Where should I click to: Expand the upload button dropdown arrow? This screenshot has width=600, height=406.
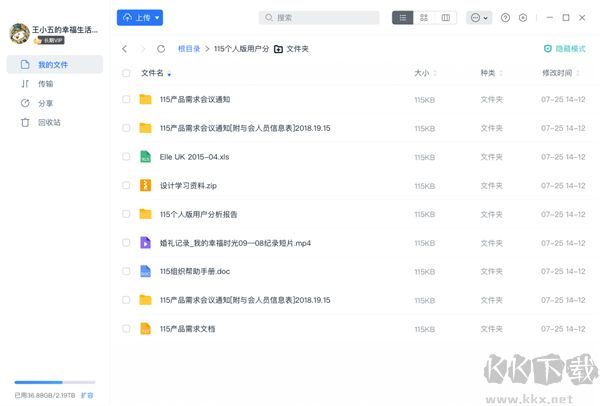[x=157, y=18]
